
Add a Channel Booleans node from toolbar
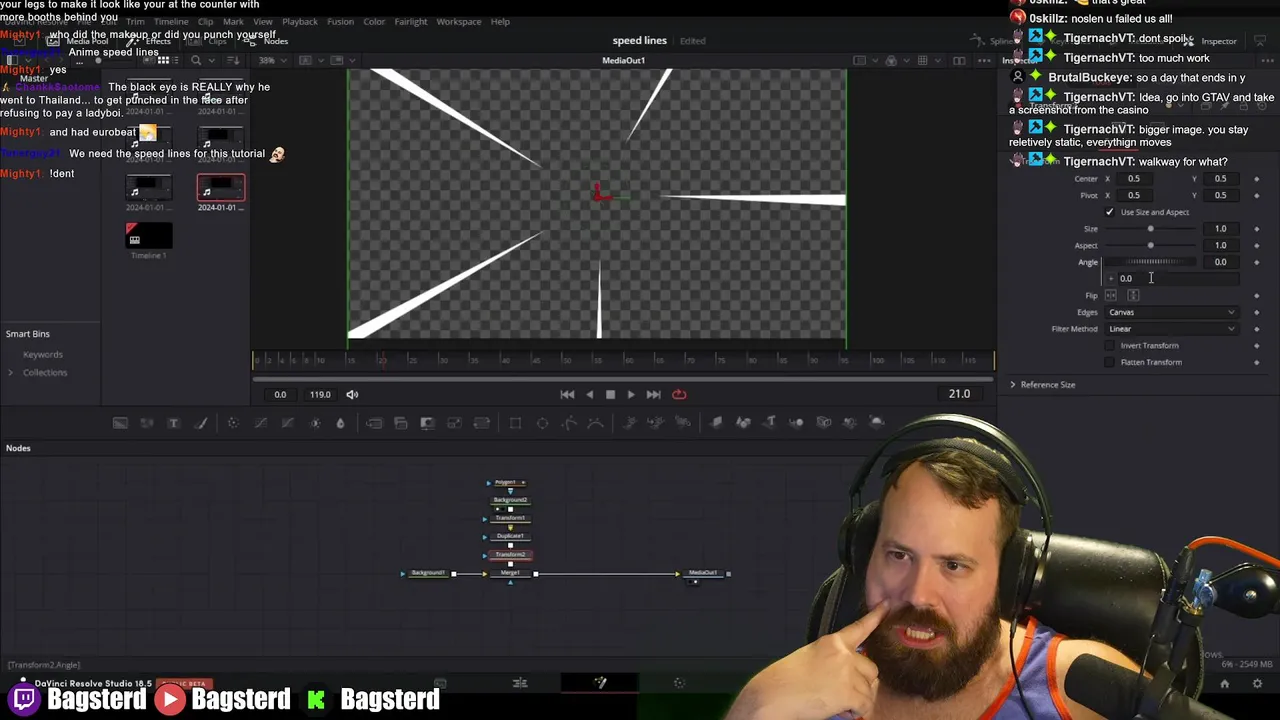401,423
